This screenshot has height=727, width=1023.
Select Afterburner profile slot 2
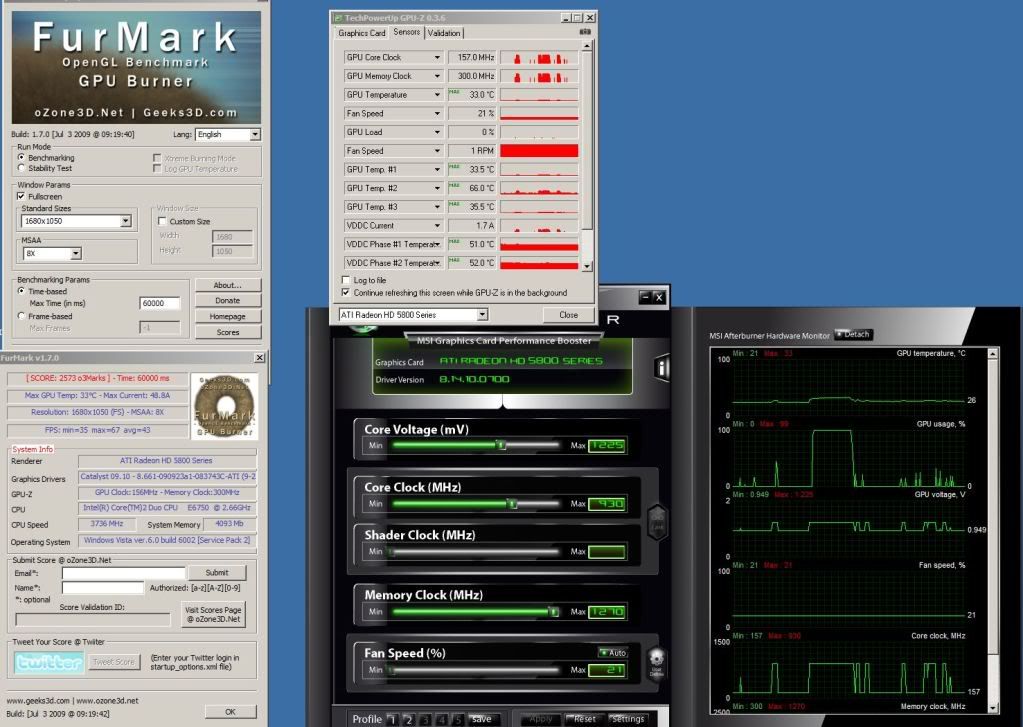[x=409, y=719]
